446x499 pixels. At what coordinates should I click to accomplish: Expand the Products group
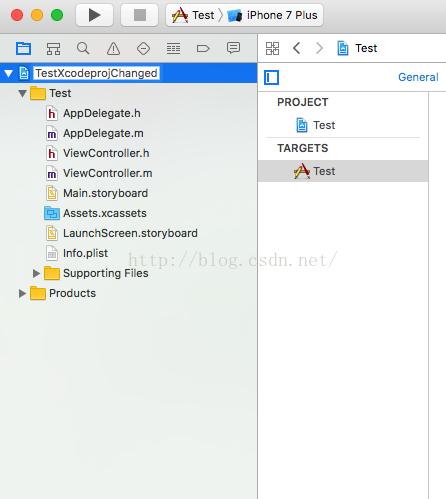(22, 293)
